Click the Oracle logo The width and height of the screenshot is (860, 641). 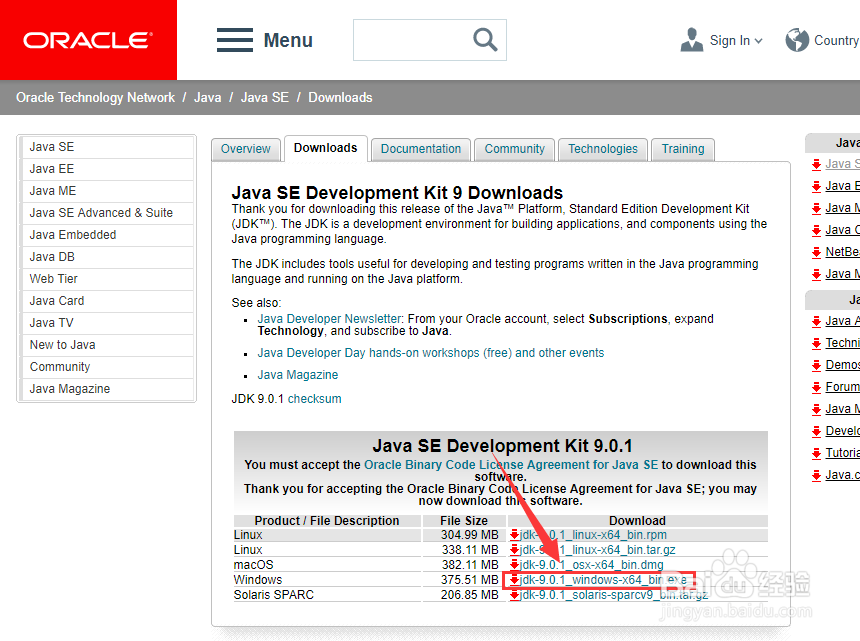click(88, 40)
